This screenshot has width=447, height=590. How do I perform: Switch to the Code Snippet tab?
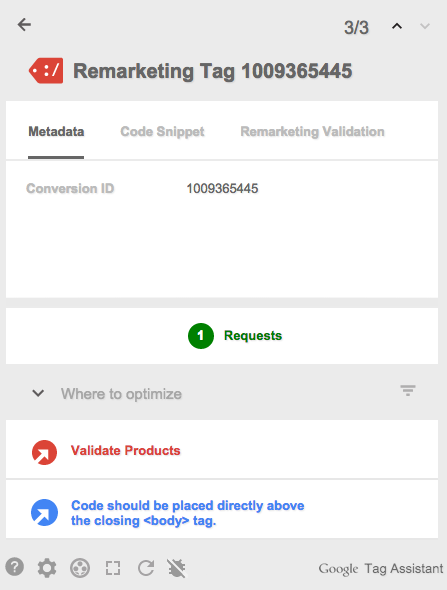(162, 131)
